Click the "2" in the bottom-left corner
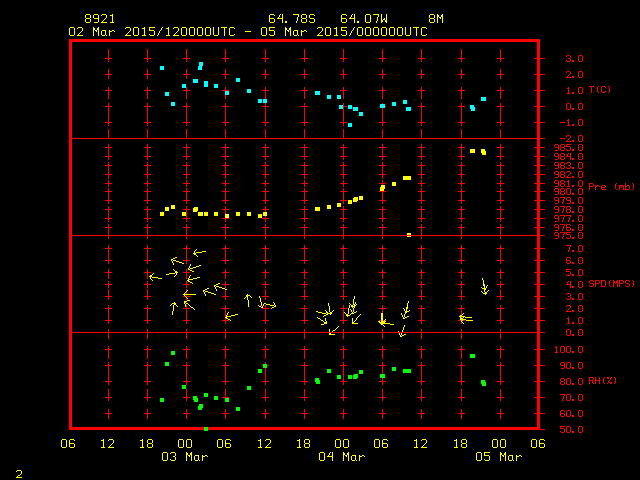Image resolution: width=640 pixels, height=480 pixels. tap(19, 474)
